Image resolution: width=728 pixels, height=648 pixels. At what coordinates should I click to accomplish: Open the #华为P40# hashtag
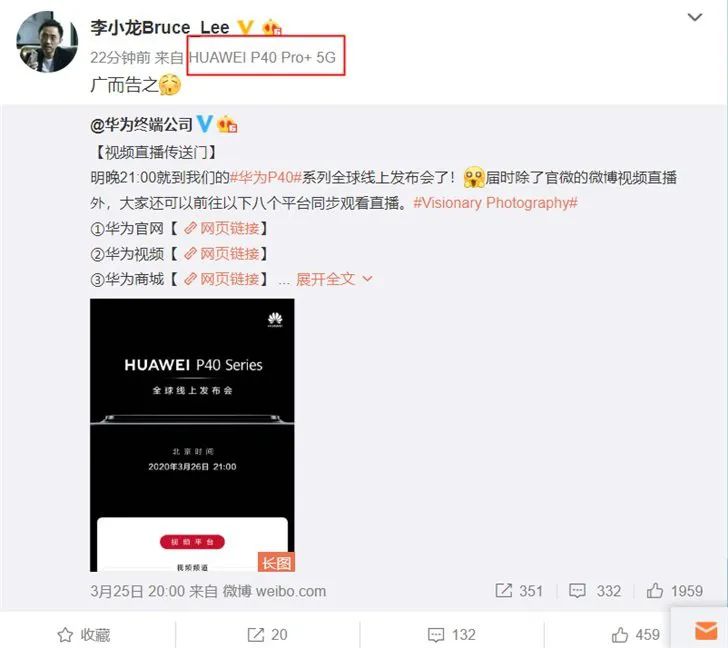tap(266, 177)
